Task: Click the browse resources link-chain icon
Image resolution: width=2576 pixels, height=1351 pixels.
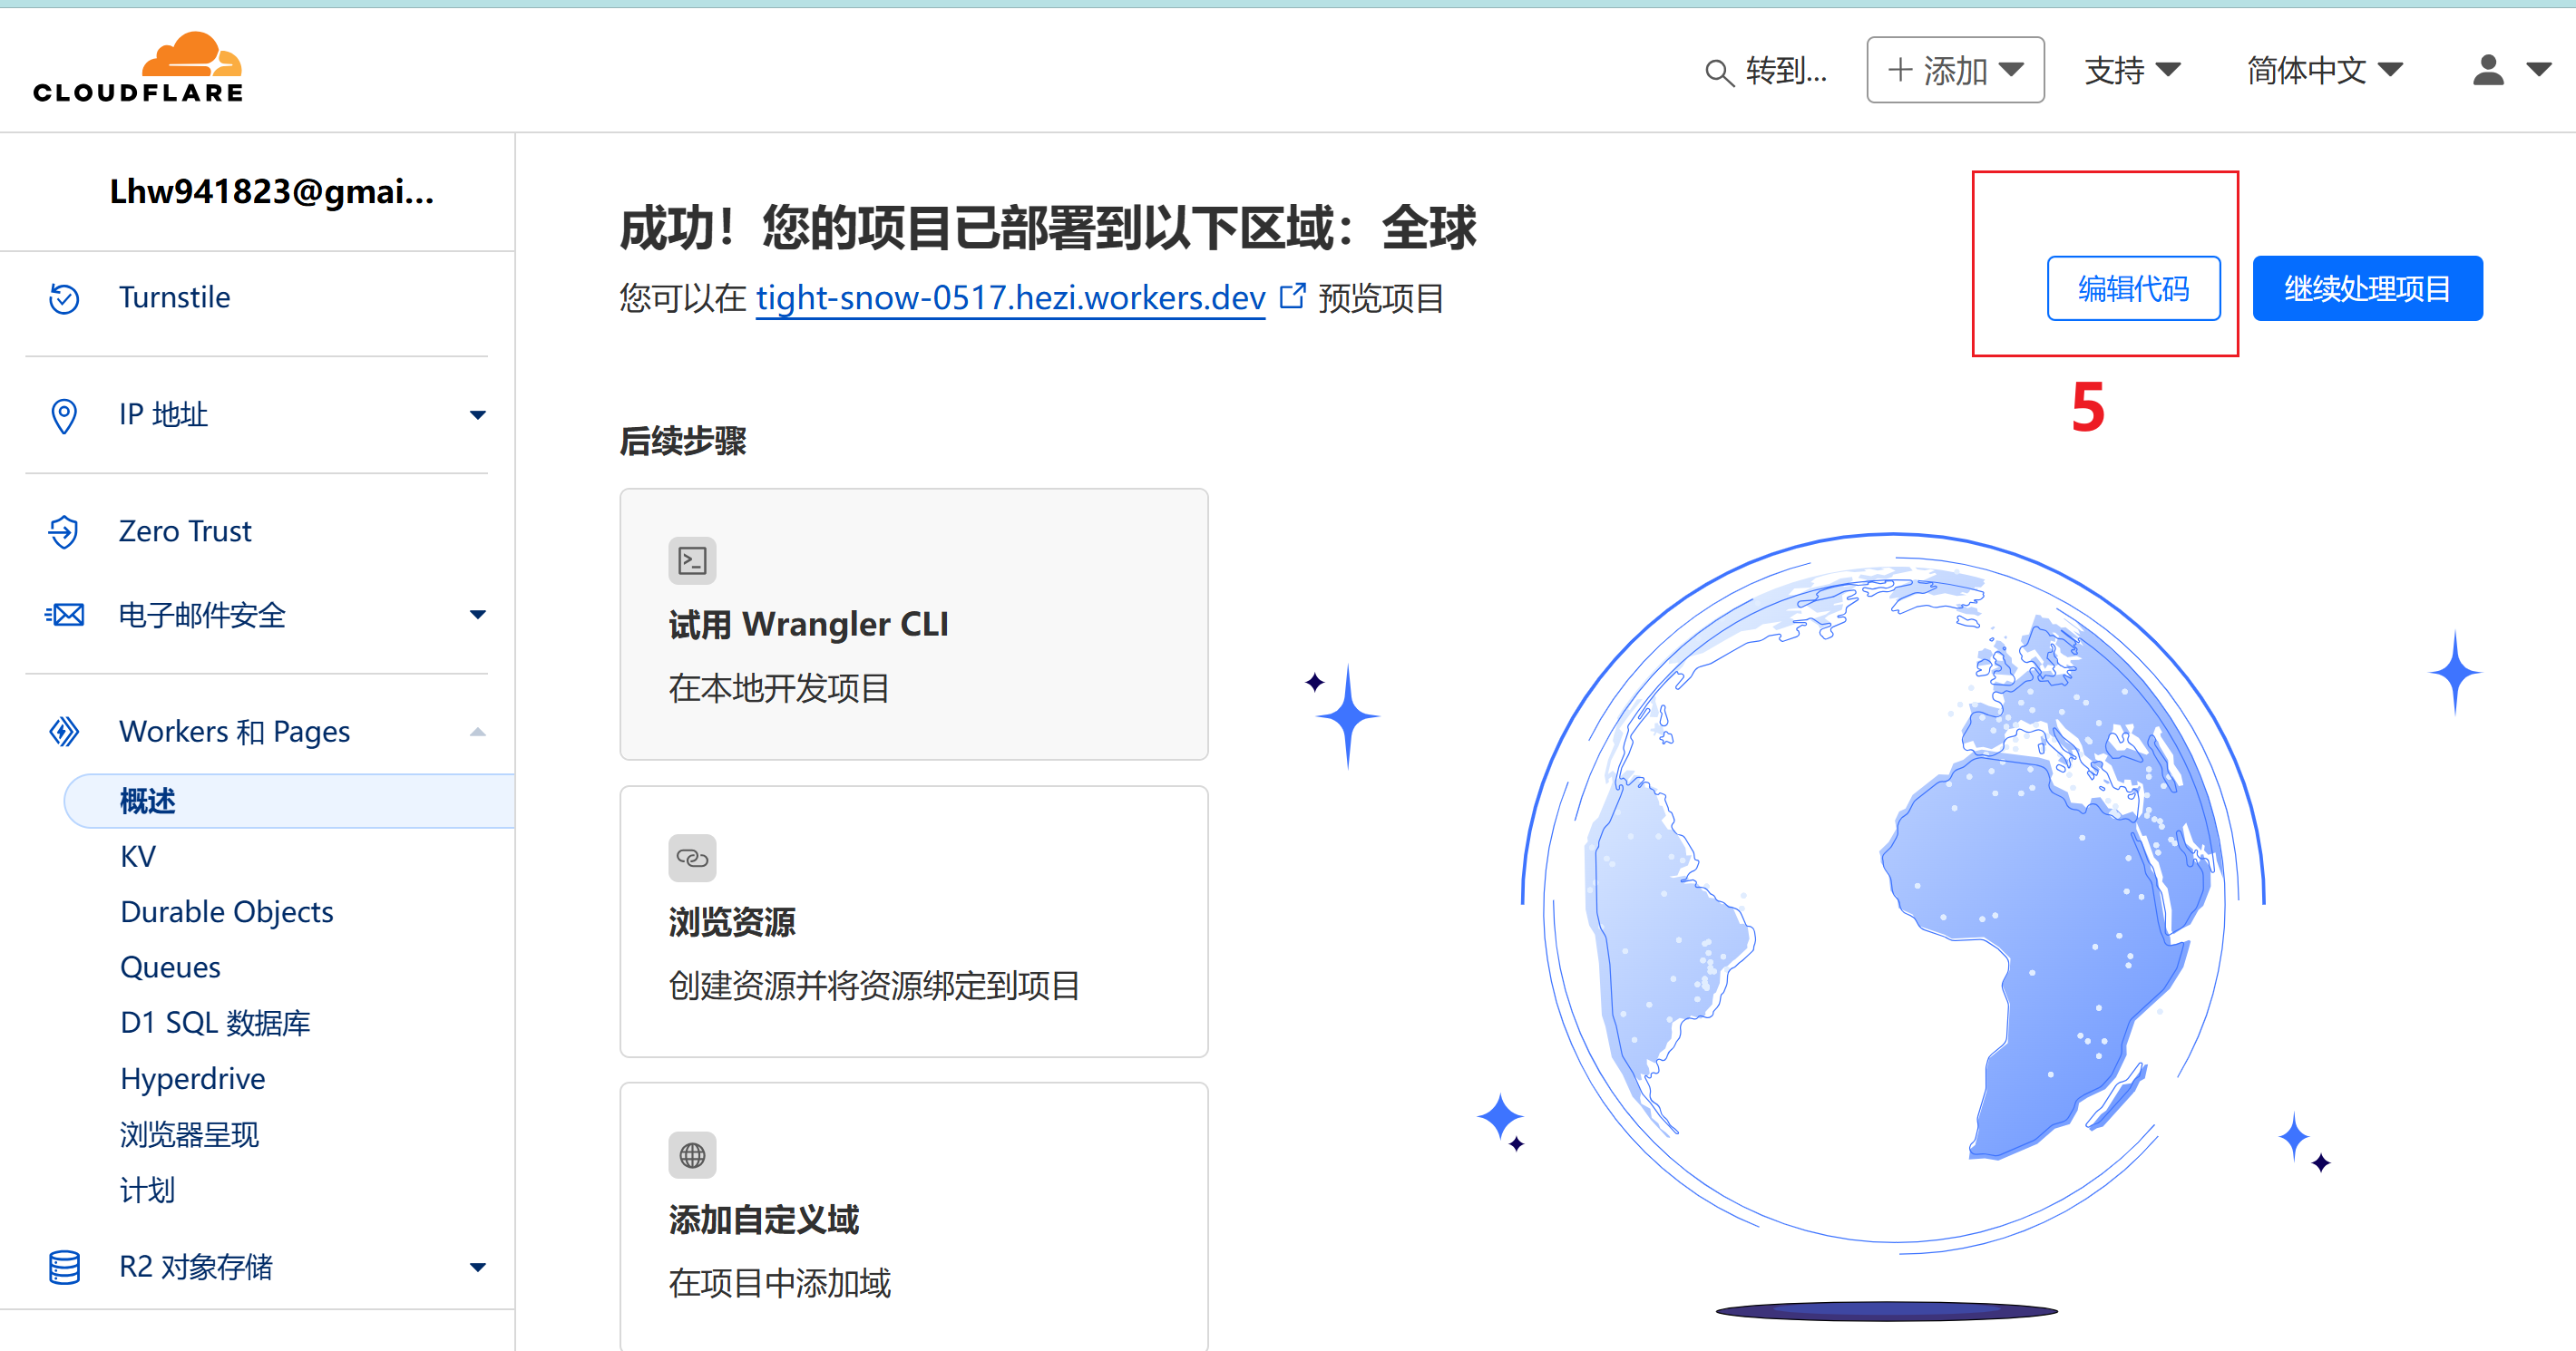Action: [692, 858]
